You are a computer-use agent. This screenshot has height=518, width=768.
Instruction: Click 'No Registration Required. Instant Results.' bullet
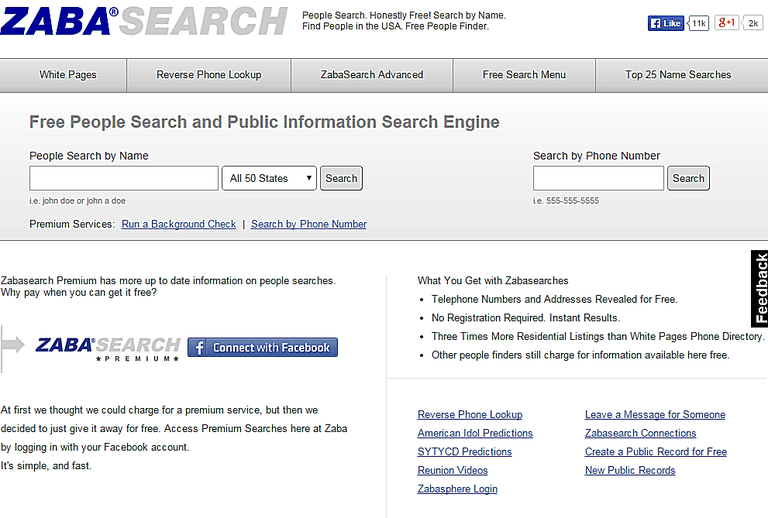coord(526,318)
